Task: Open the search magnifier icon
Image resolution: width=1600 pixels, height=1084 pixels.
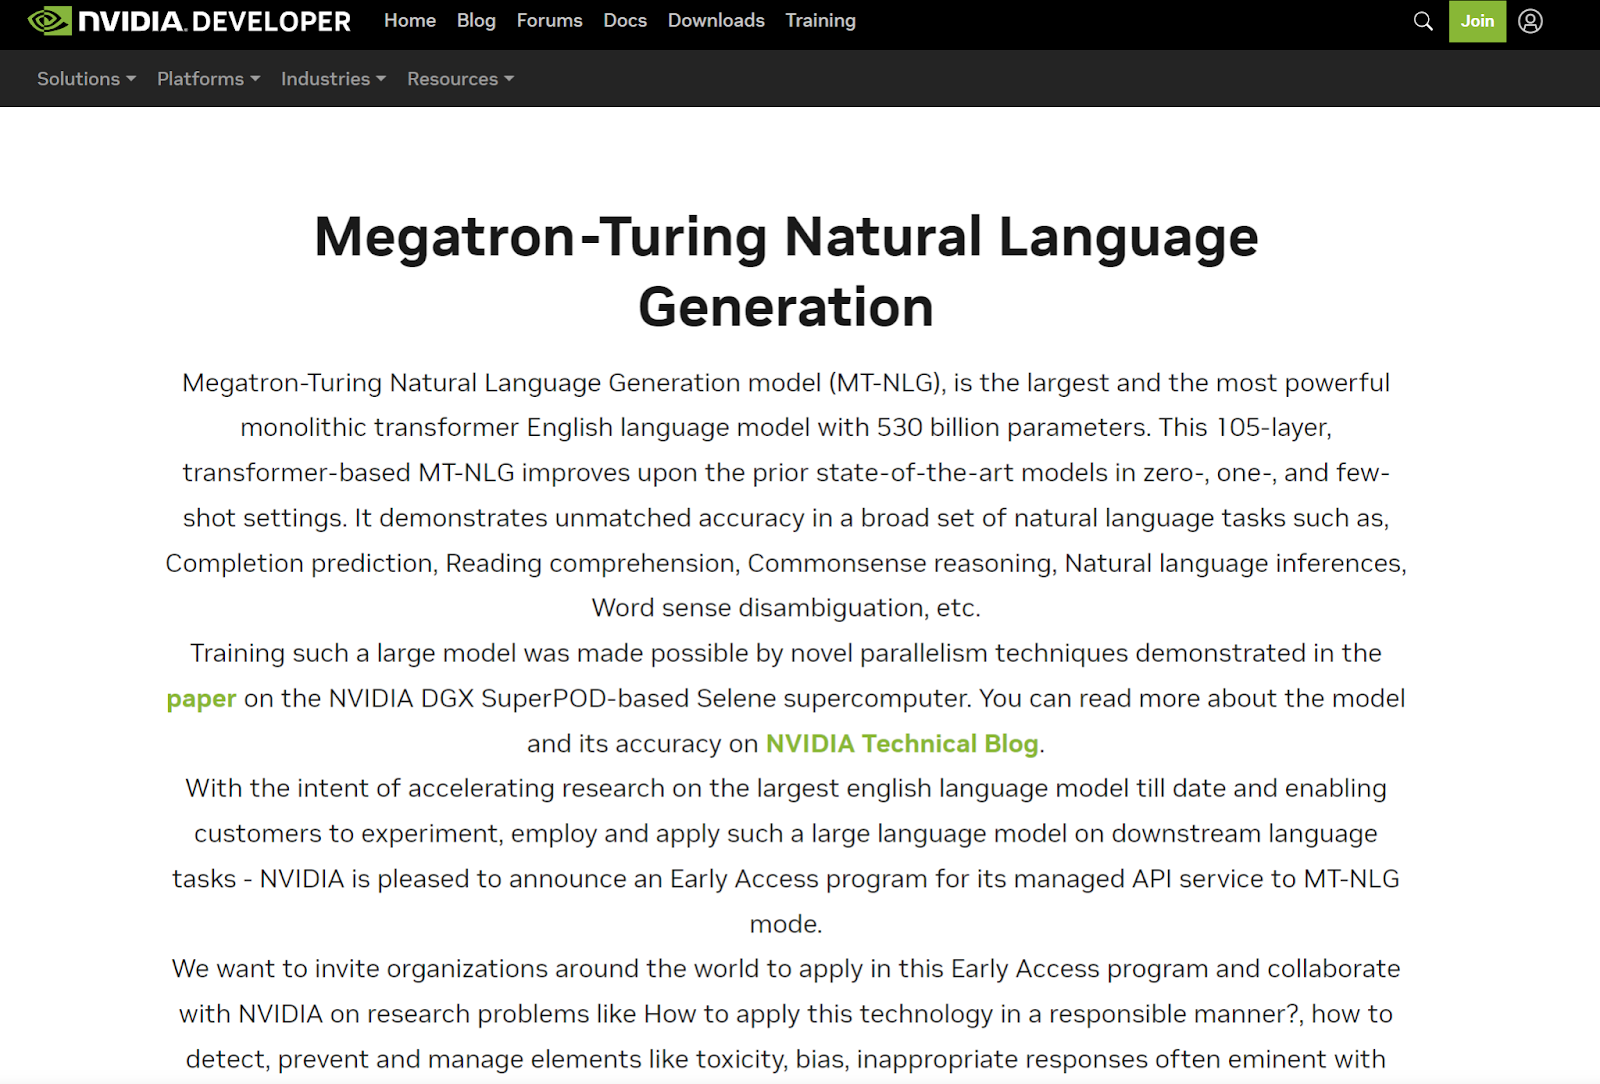Action: tap(1423, 21)
